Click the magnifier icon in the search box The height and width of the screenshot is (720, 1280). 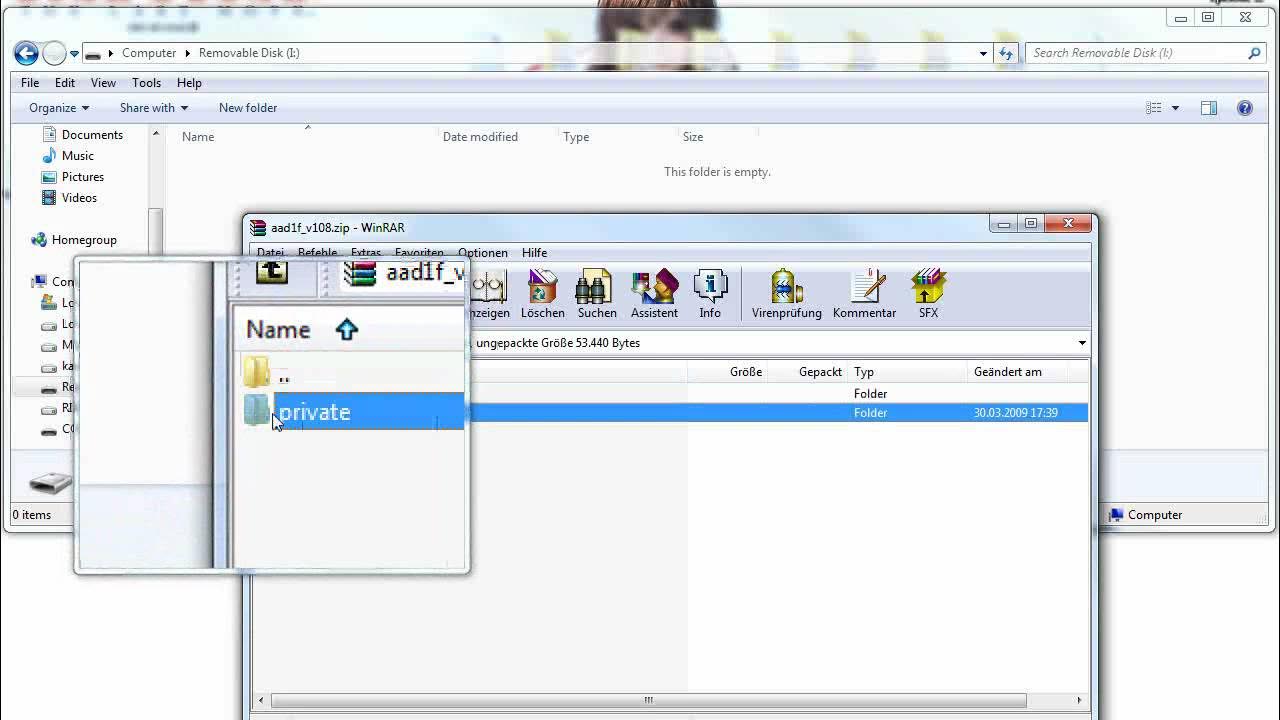point(1255,53)
